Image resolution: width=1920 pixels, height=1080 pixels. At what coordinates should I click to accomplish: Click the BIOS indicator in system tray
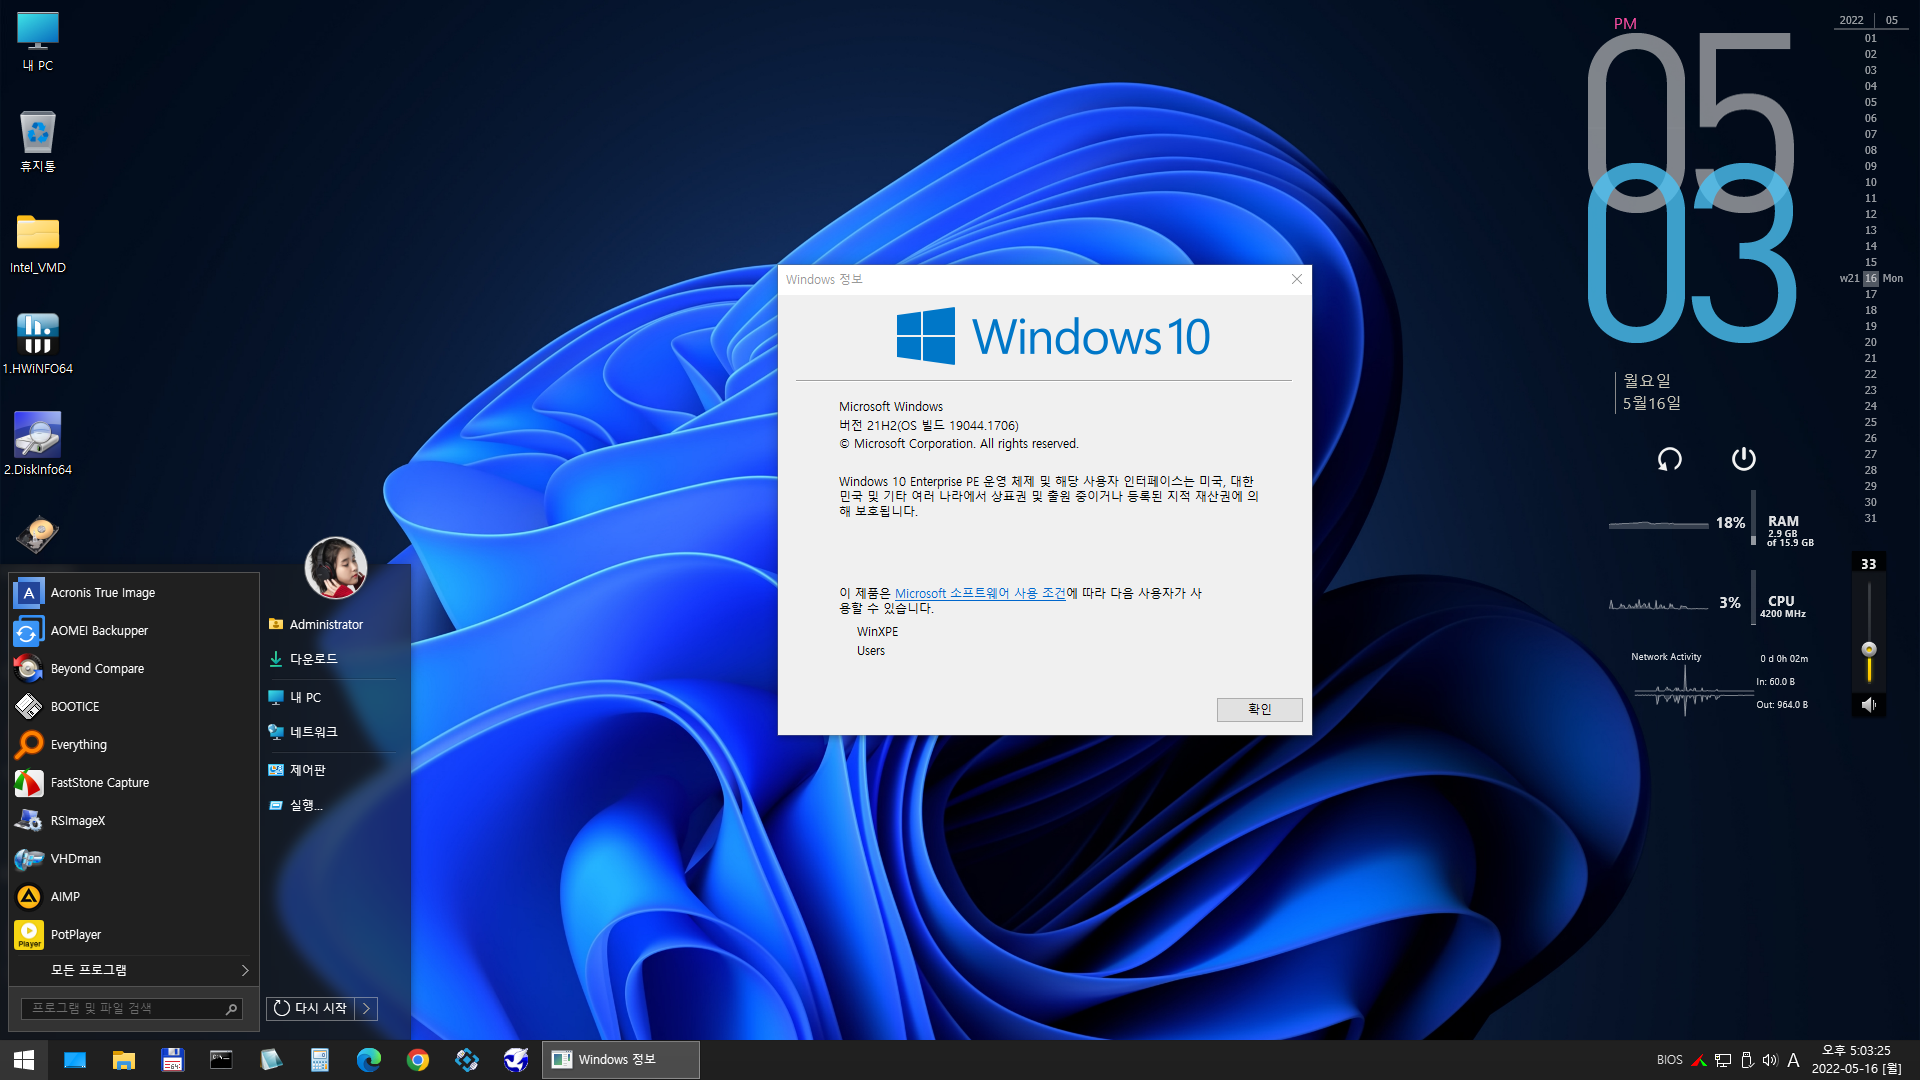[x=1669, y=1060]
